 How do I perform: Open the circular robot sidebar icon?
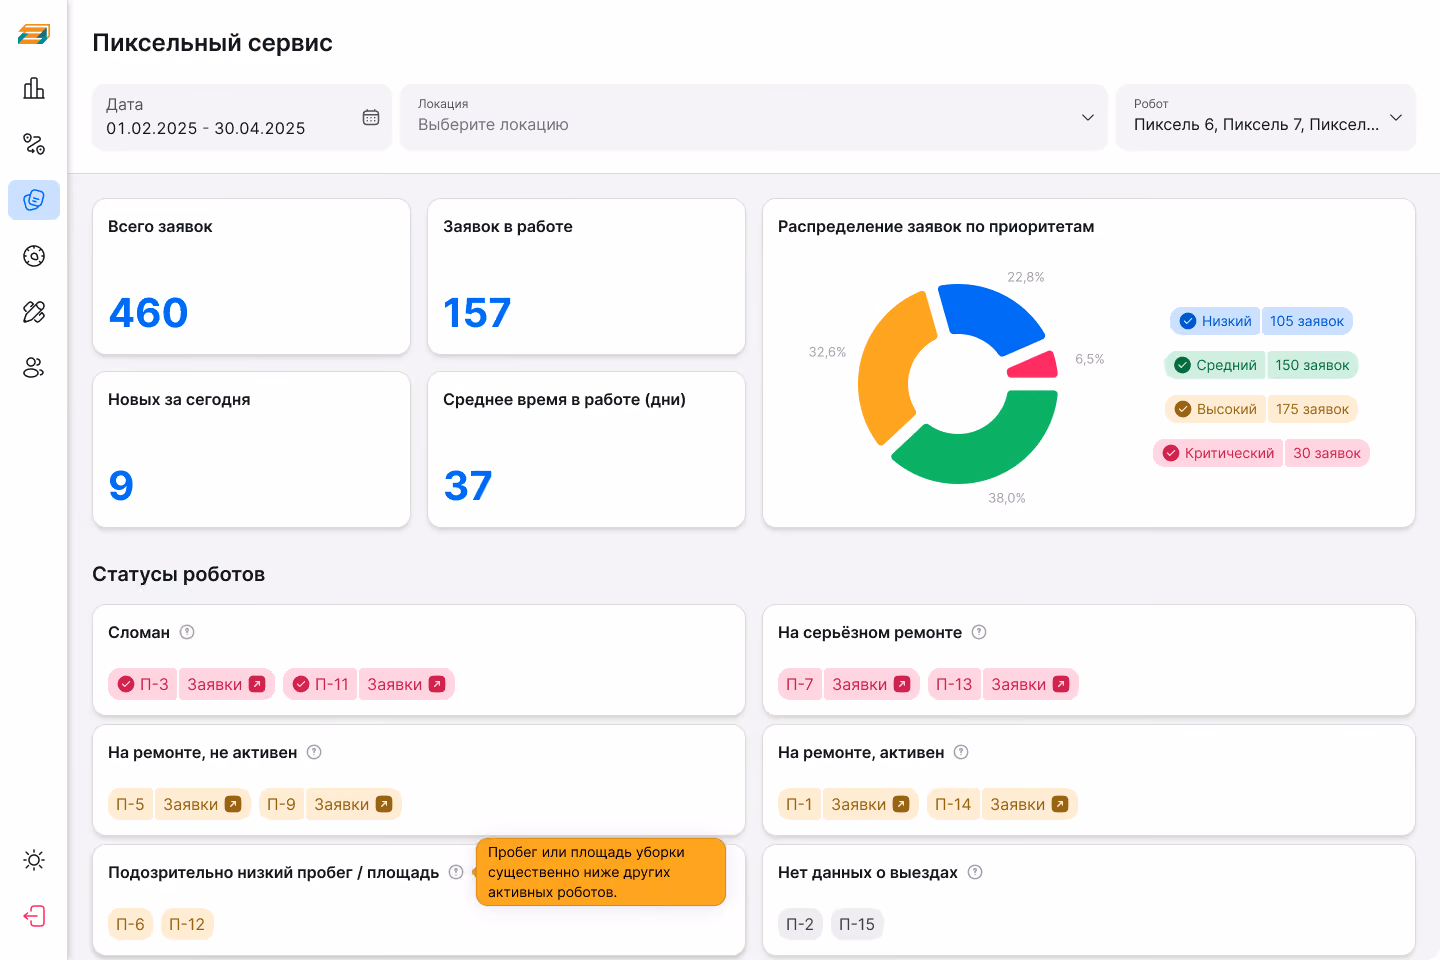tap(34, 256)
